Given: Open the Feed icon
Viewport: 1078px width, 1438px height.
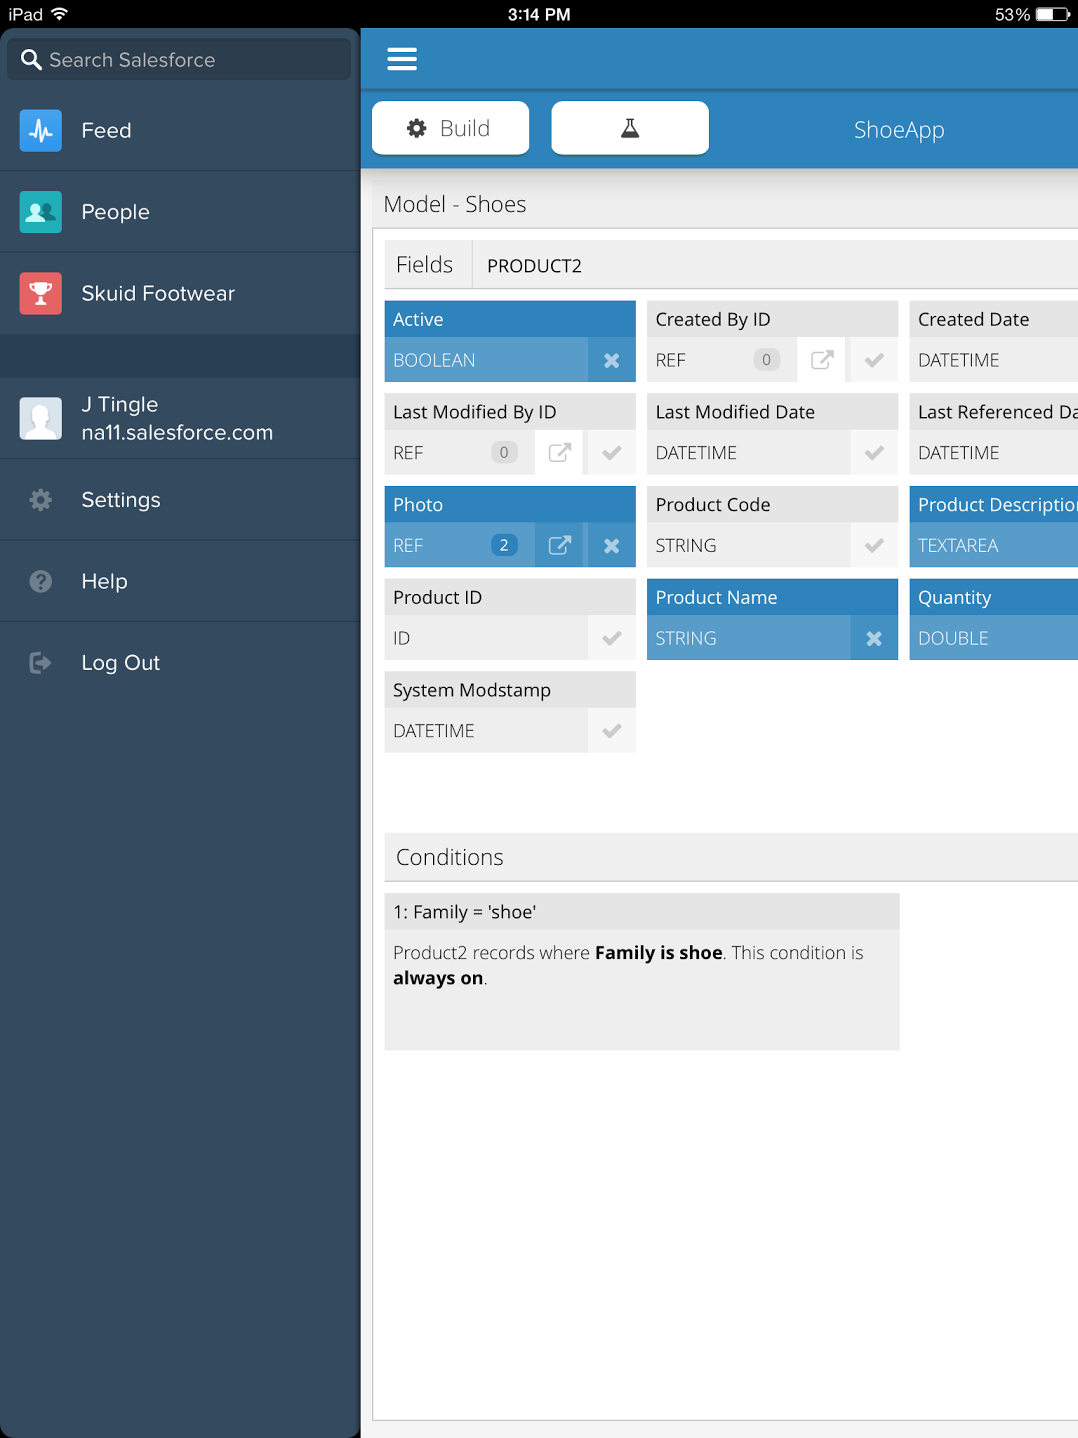Looking at the screenshot, I should [41, 131].
